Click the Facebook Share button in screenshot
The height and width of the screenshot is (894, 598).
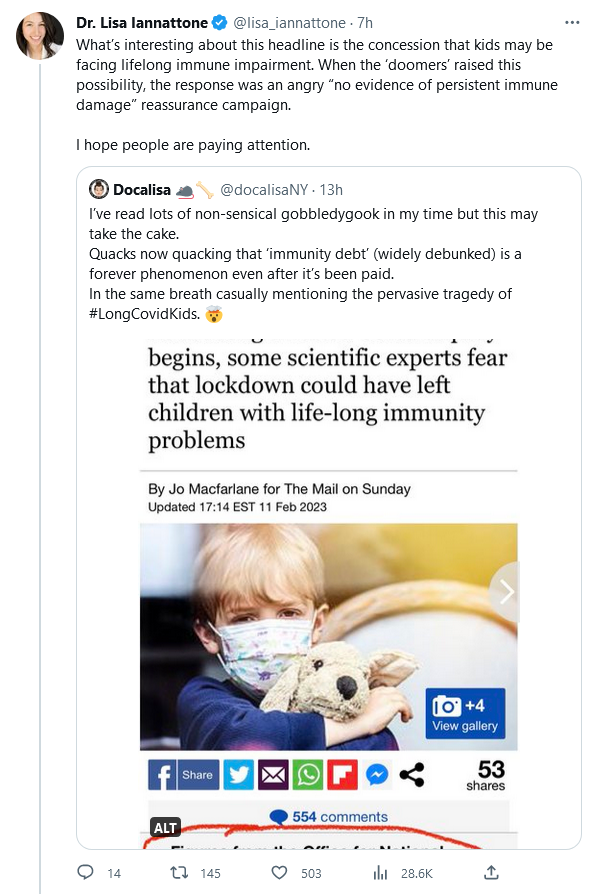(x=184, y=775)
